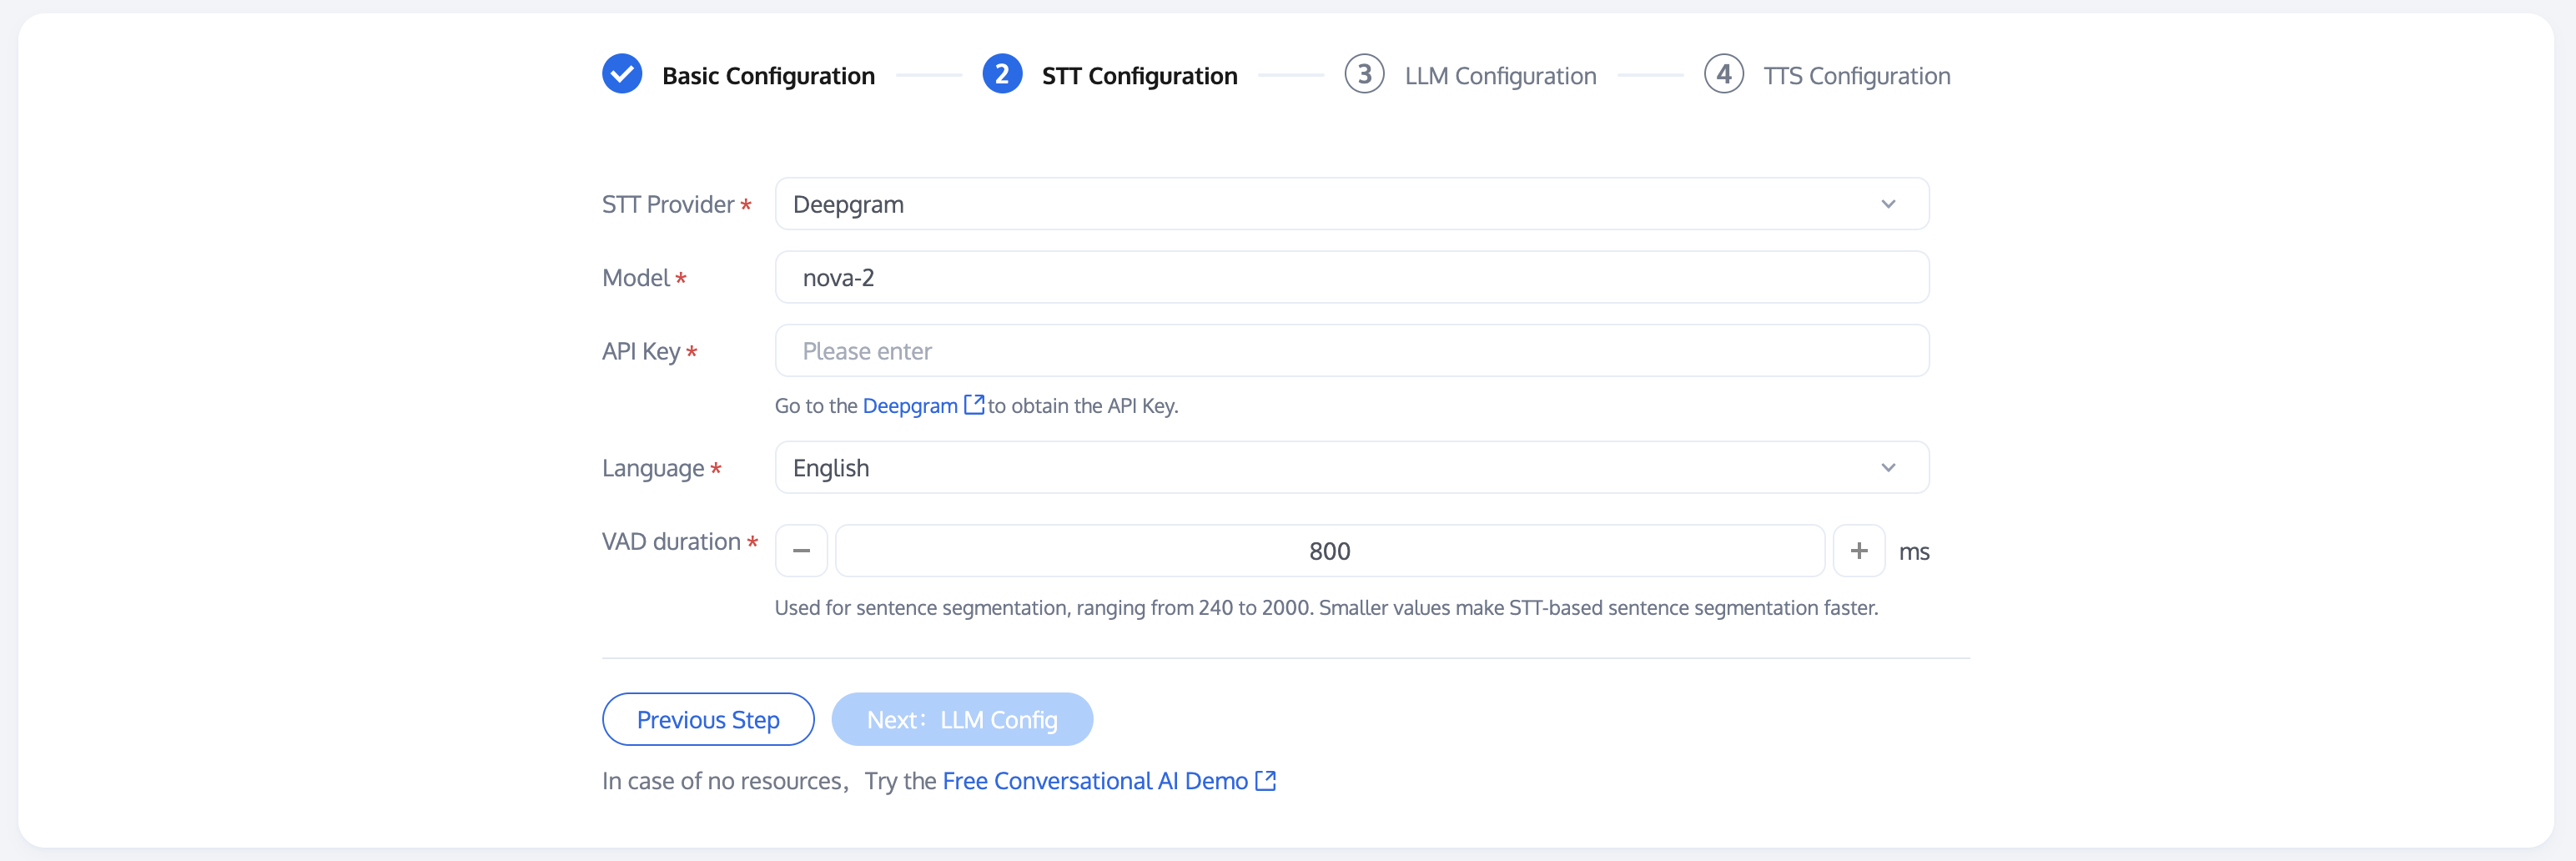Click the Previous Step button
Viewport: 2576px width, 861px height.
tap(708, 720)
